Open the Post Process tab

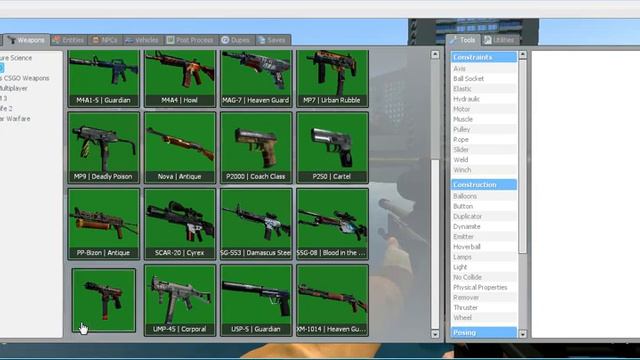tap(190, 40)
